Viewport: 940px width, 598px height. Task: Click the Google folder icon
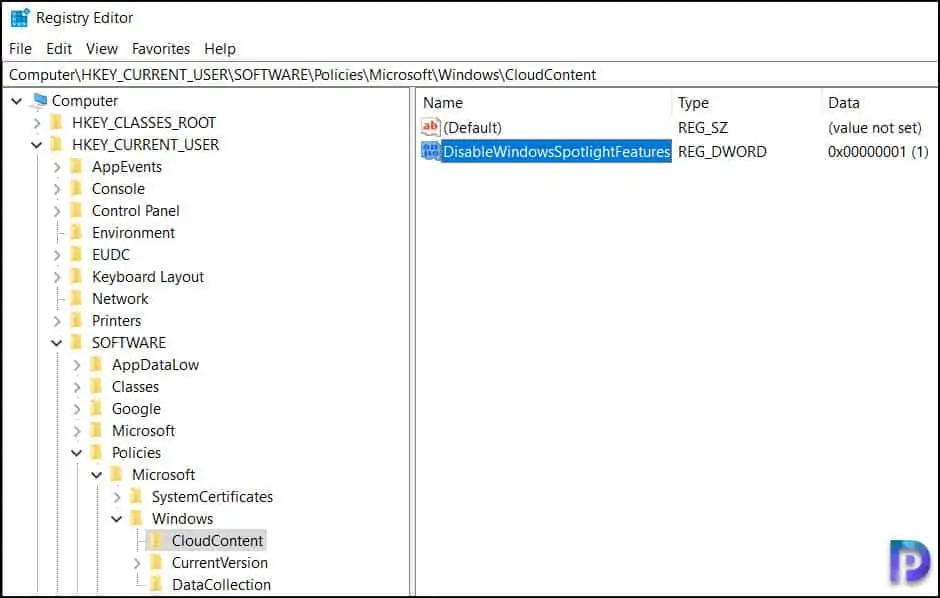[96, 409]
